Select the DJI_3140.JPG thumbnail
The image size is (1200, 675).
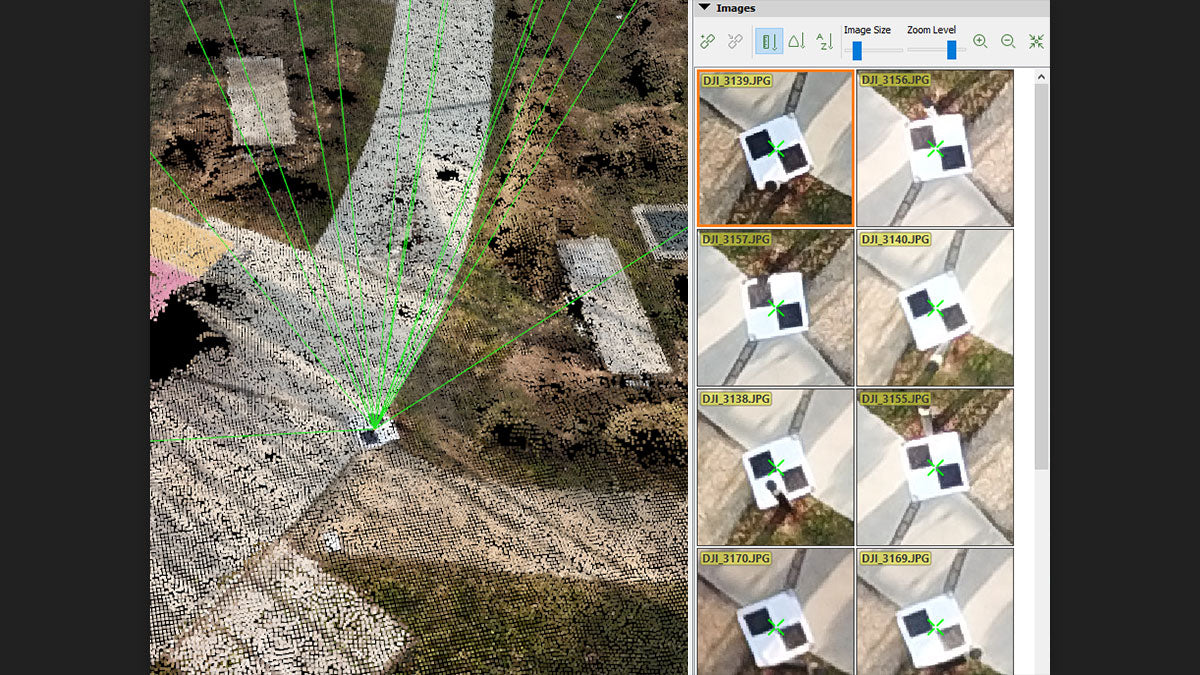coord(935,308)
